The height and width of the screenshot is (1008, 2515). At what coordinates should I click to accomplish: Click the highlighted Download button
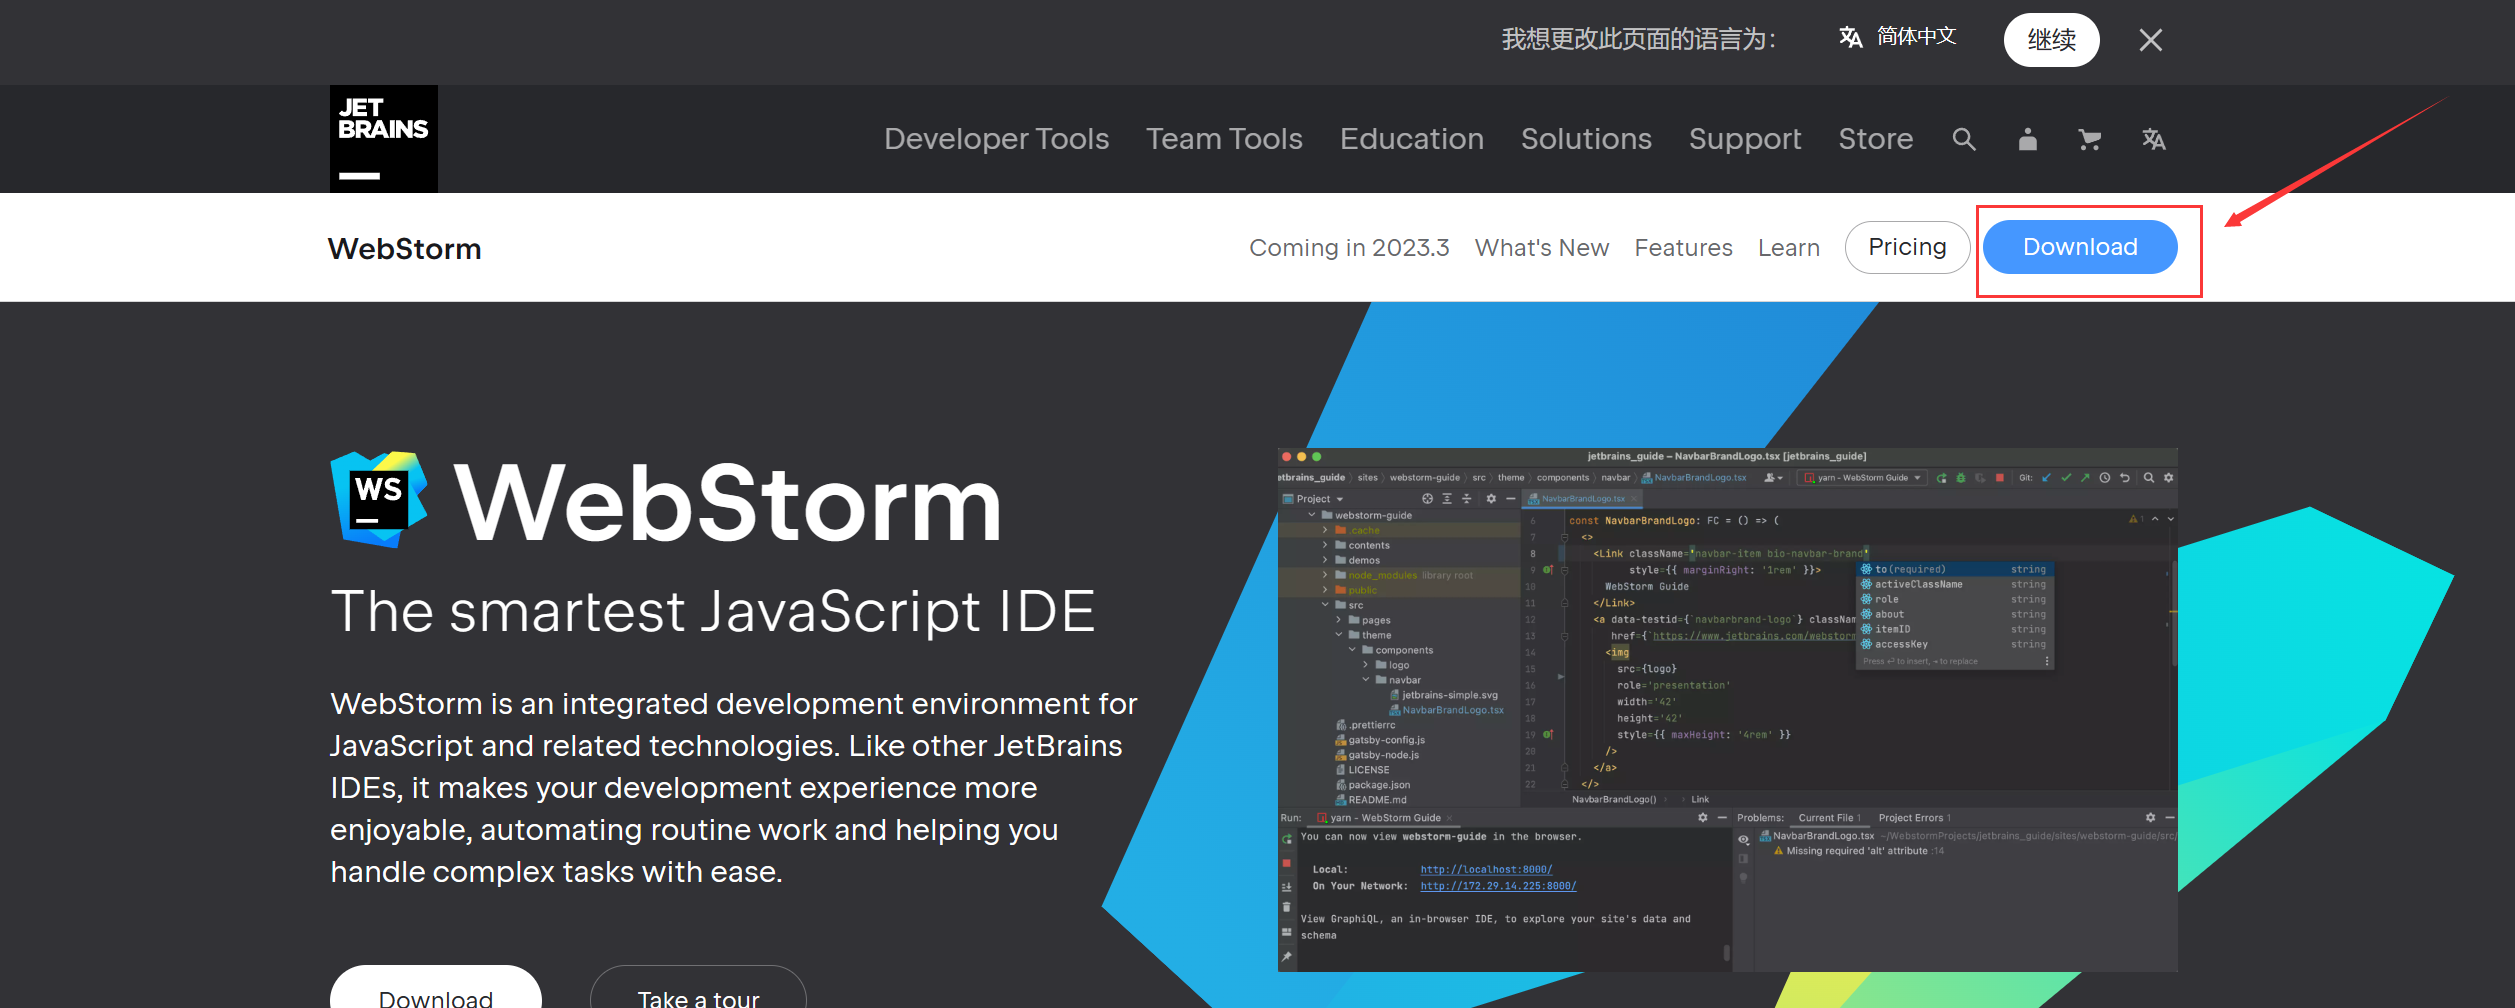click(2080, 247)
